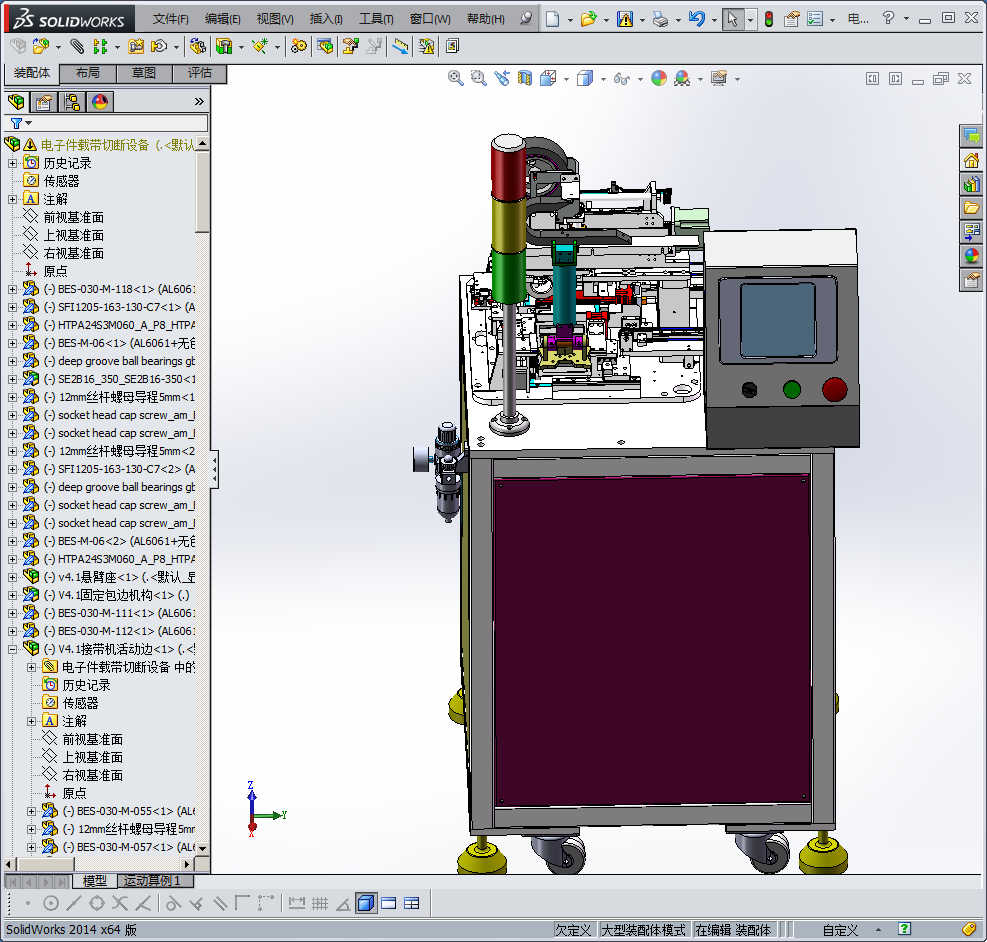Select the 前视基准面 plane in top tree
Image resolution: width=987 pixels, height=942 pixels.
(x=73, y=218)
